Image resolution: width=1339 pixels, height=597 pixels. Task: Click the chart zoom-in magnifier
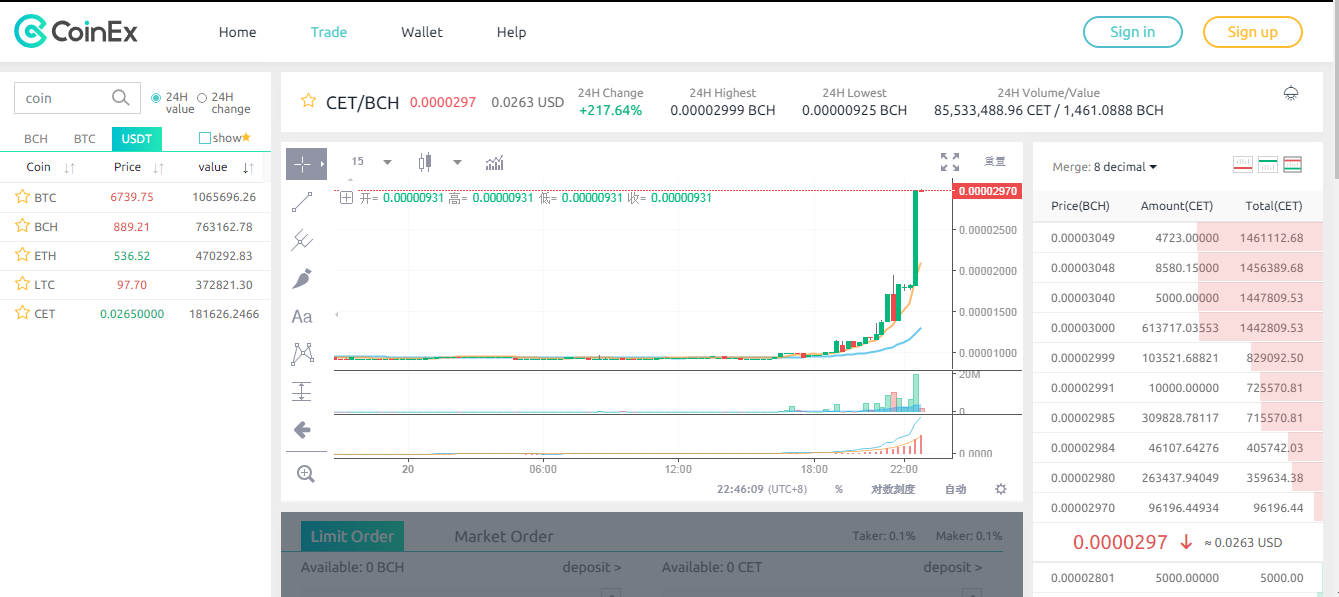pyautogui.click(x=306, y=474)
